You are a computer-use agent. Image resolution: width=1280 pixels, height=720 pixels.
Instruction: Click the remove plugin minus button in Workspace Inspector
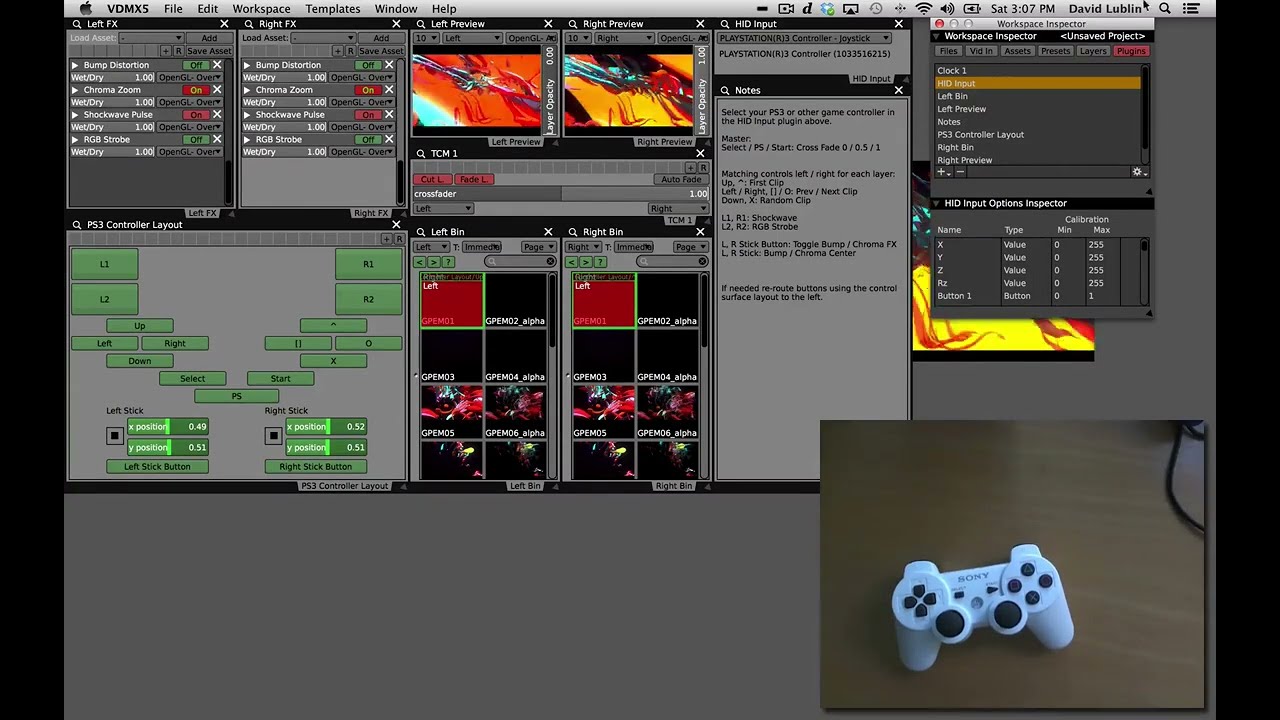coord(960,172)
